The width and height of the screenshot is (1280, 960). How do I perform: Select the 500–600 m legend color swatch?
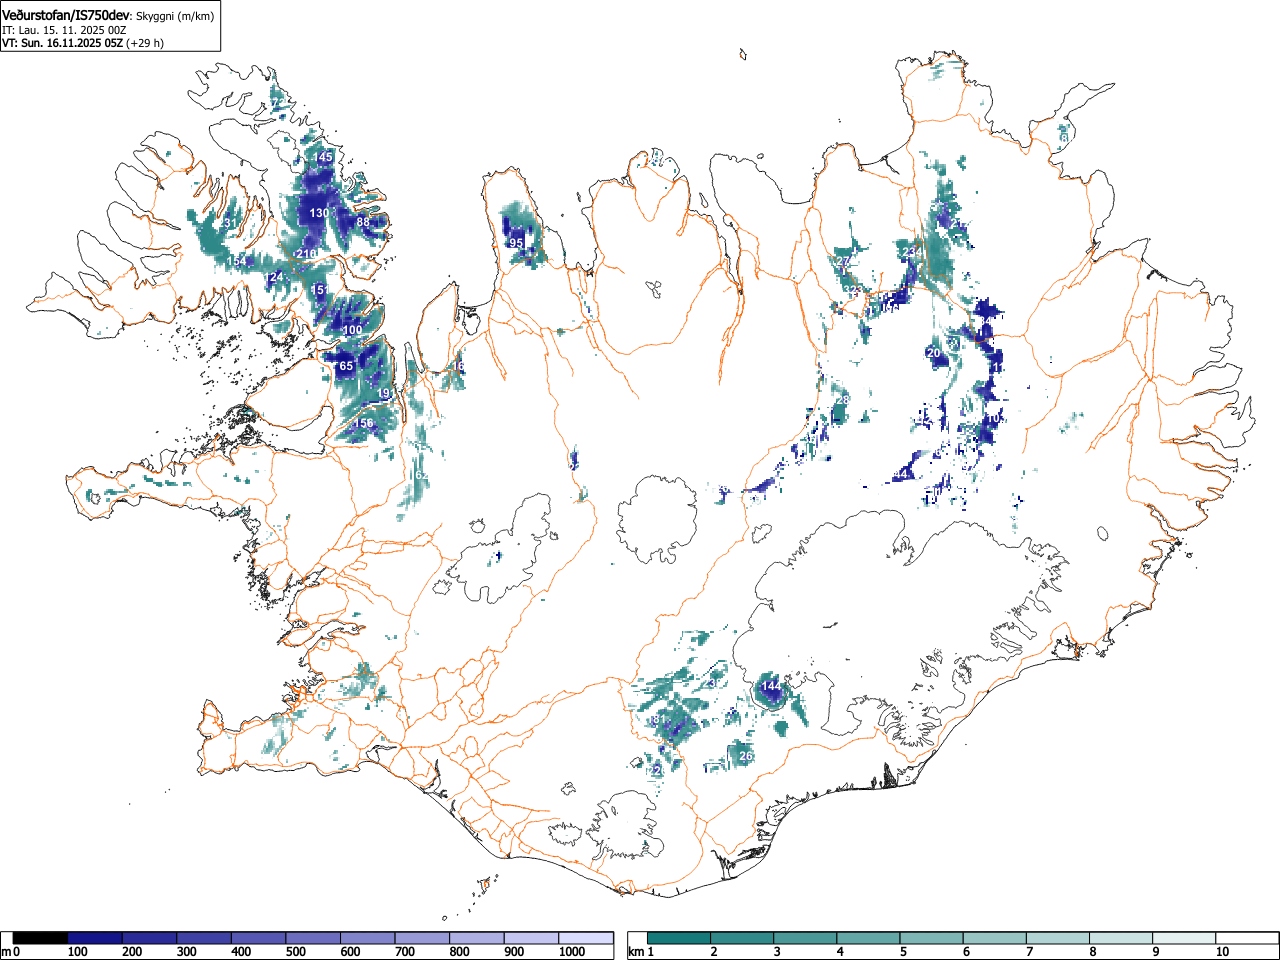pos(313,938)
